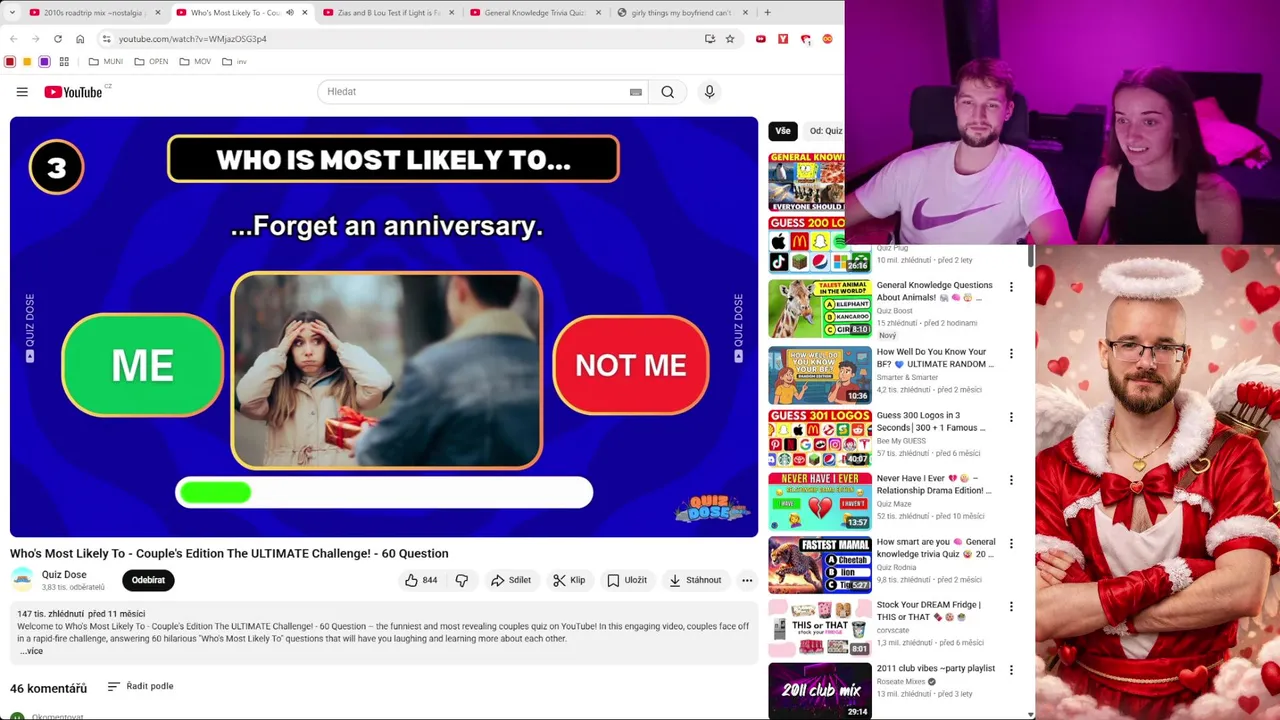Click the orange circular profile extension icon

[827, 39]
